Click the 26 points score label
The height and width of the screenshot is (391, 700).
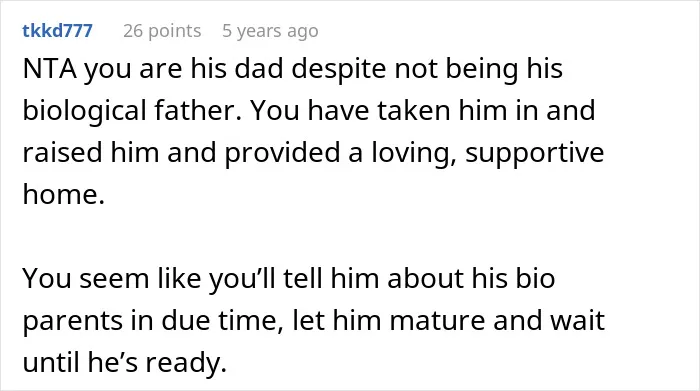(x=162, y=31)
